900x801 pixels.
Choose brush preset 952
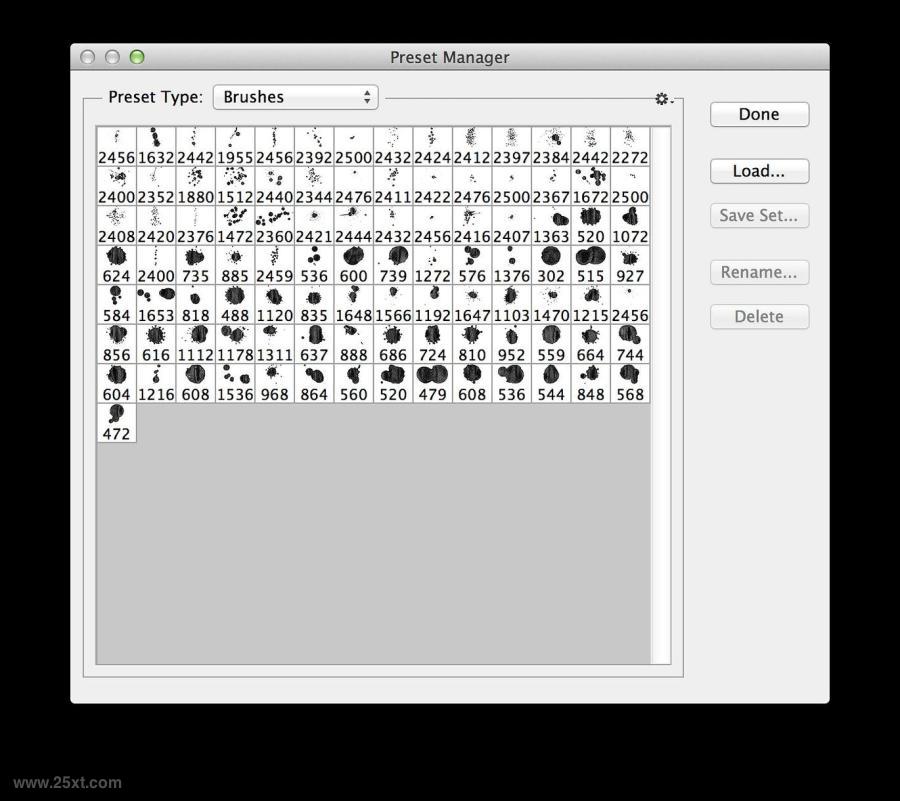click(x=511, y=345)
